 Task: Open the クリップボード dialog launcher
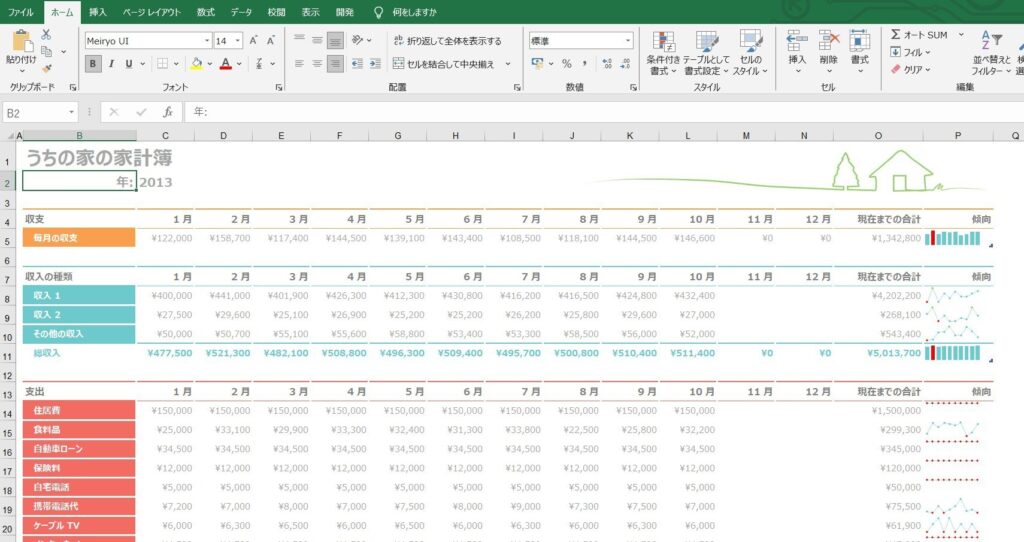tap(73, 87)
